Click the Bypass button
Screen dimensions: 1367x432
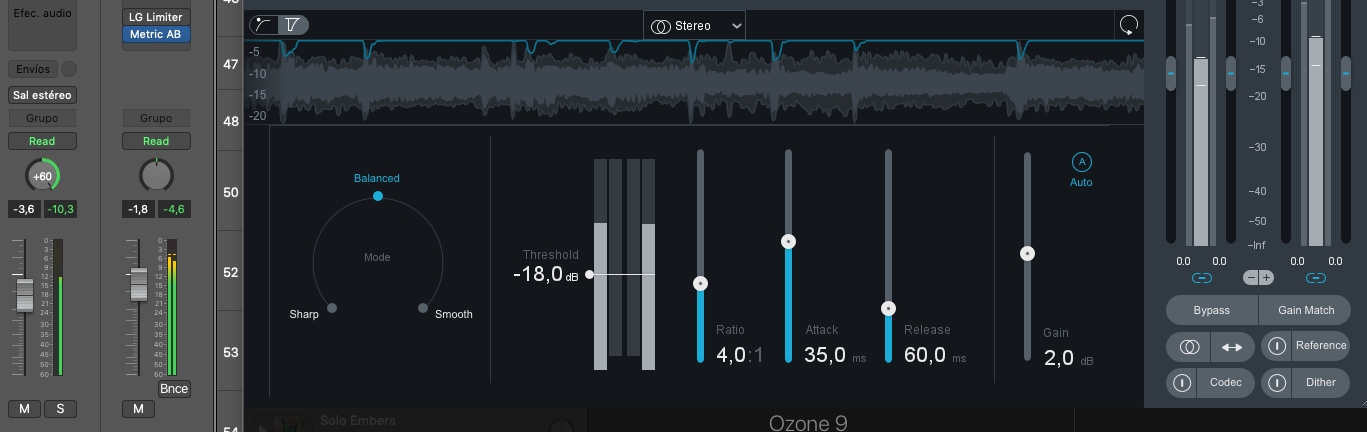click(1212, 310)
